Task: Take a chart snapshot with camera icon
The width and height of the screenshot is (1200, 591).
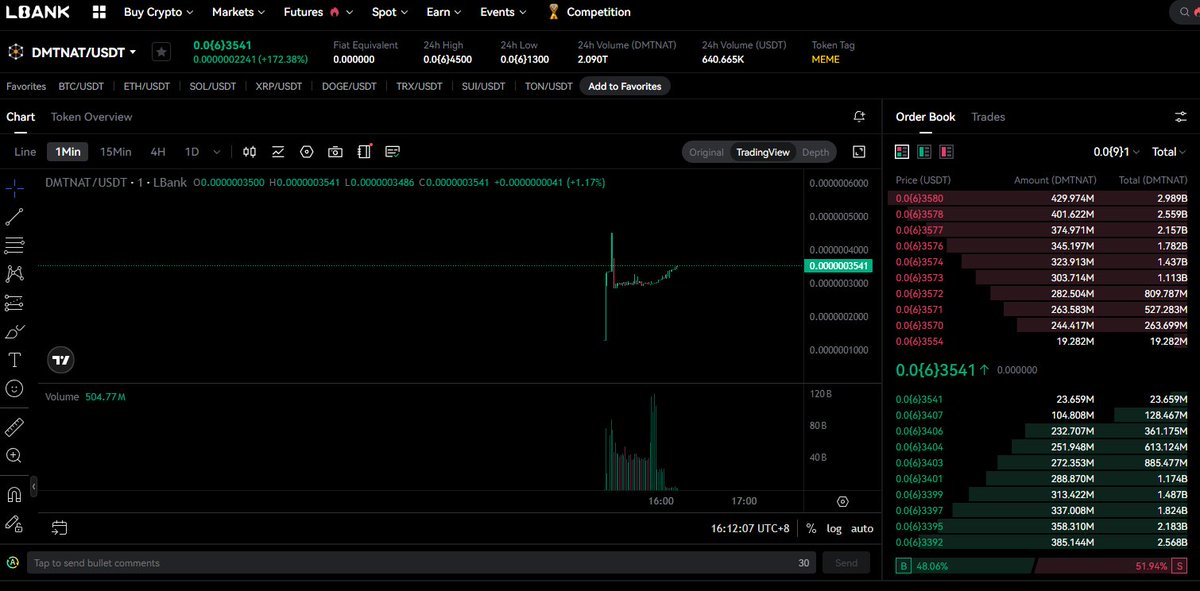Action: point(336,152)
